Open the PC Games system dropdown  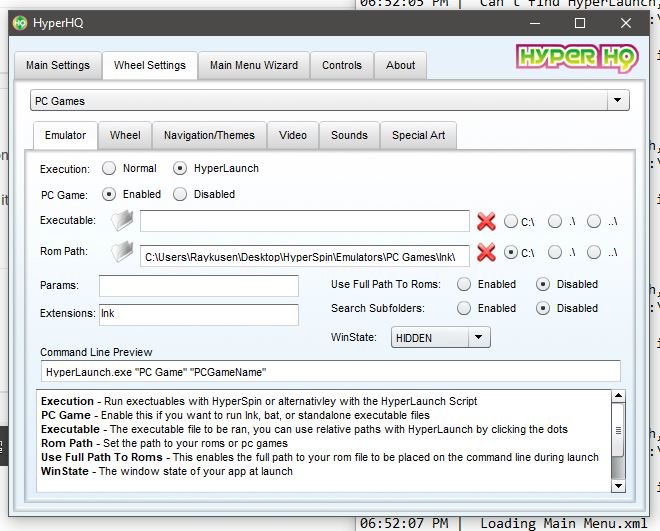tap(618, 101)
